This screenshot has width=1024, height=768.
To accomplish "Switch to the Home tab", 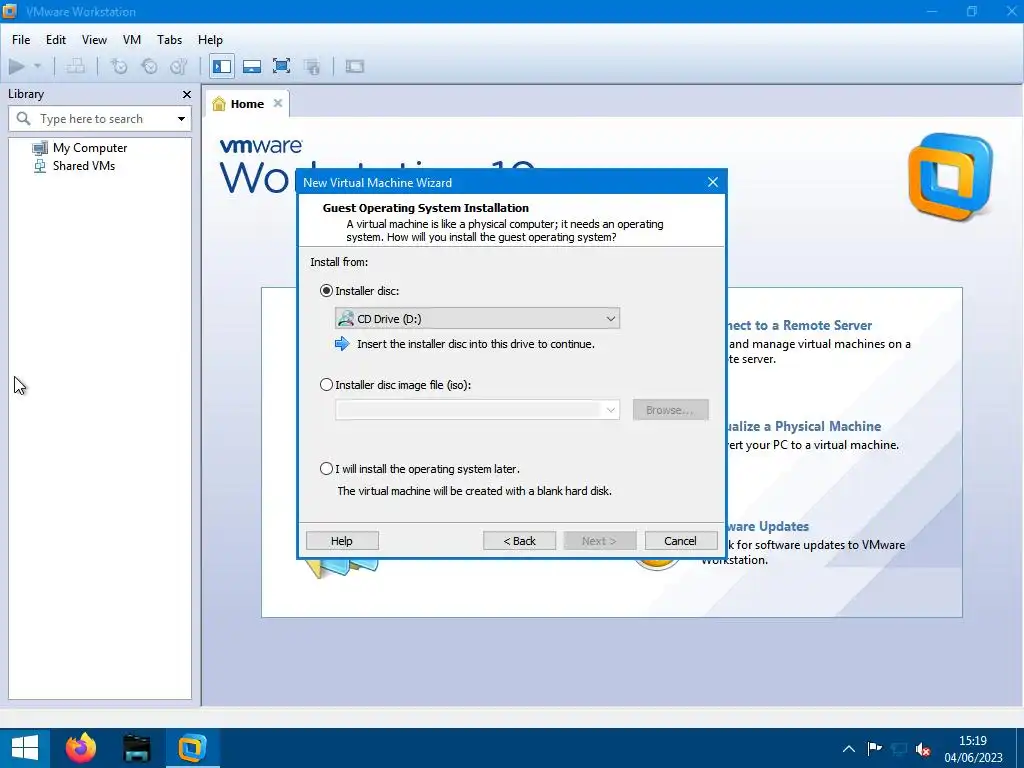I will click(247, 104).
